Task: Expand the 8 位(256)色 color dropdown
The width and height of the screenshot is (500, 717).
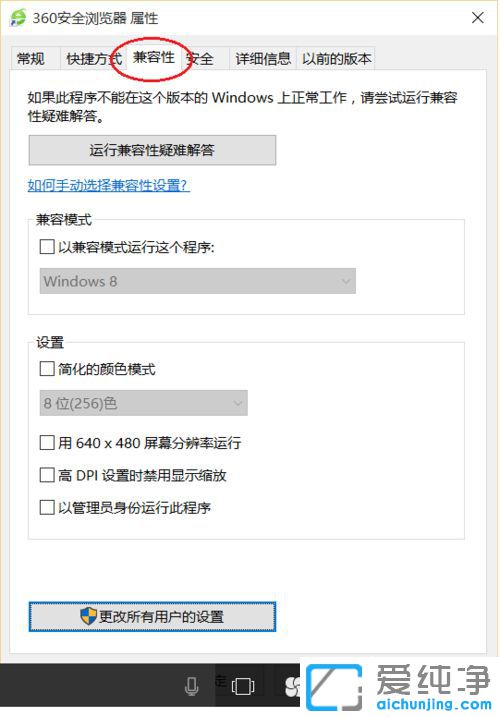Action: coord(144,403)
